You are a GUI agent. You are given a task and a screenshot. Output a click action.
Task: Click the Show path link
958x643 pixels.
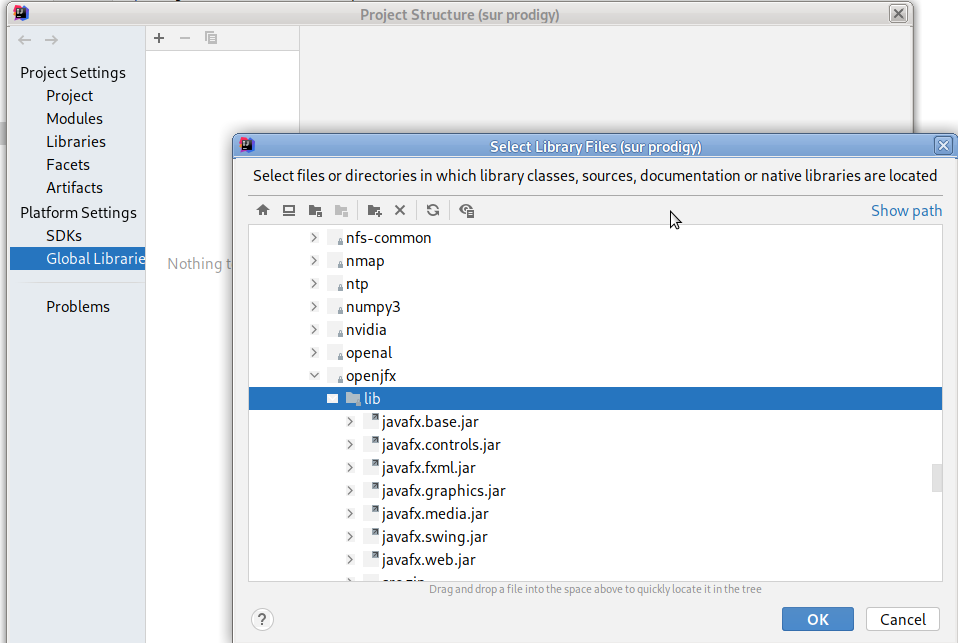[x=906, y=210]
